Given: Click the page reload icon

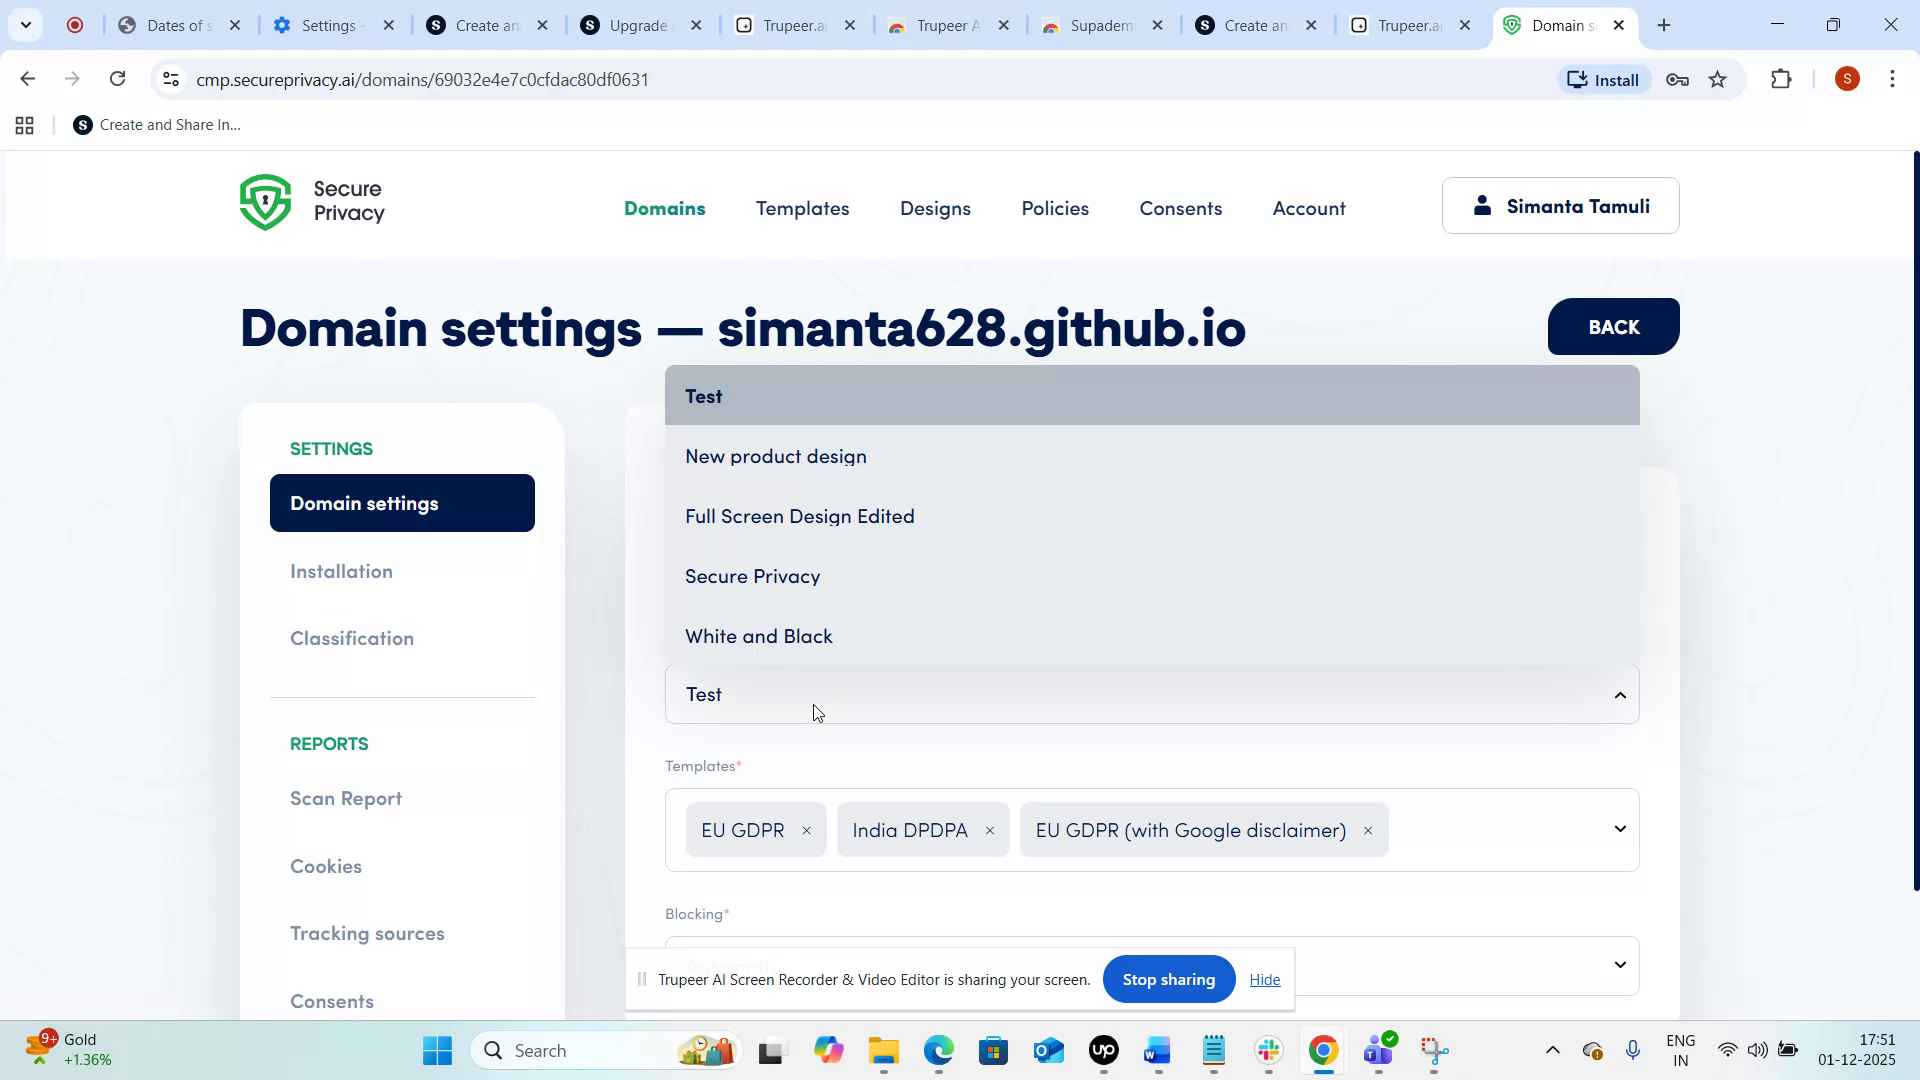Looking at the screenshot, I should 117,78.
